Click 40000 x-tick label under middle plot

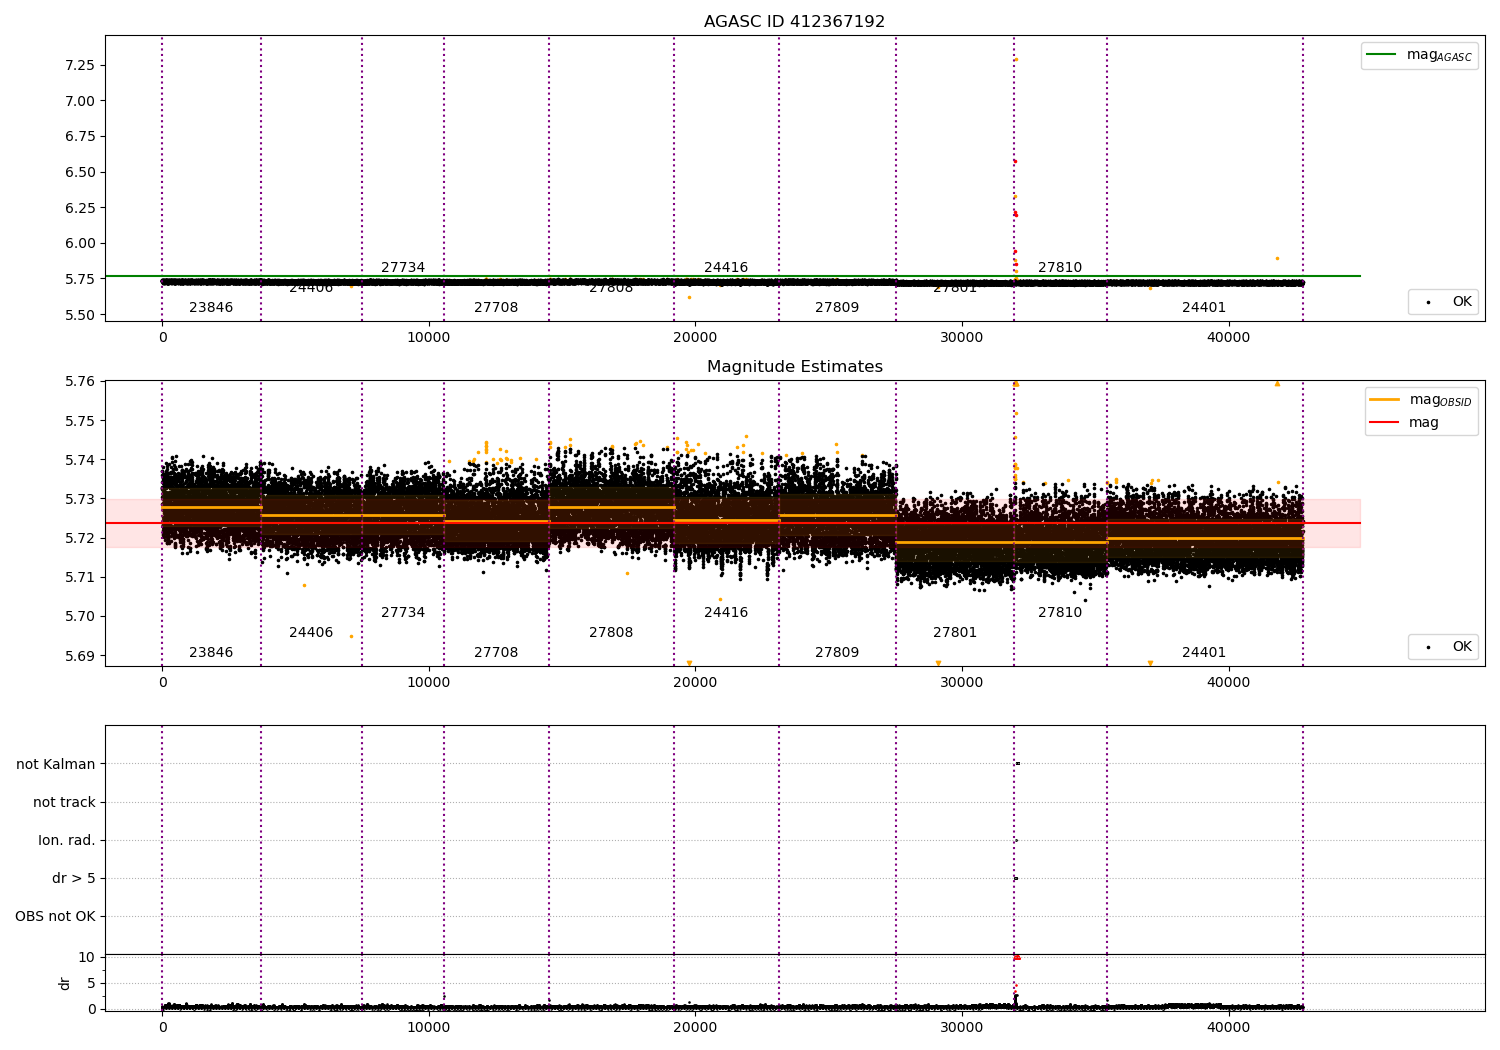point(1228,683)
